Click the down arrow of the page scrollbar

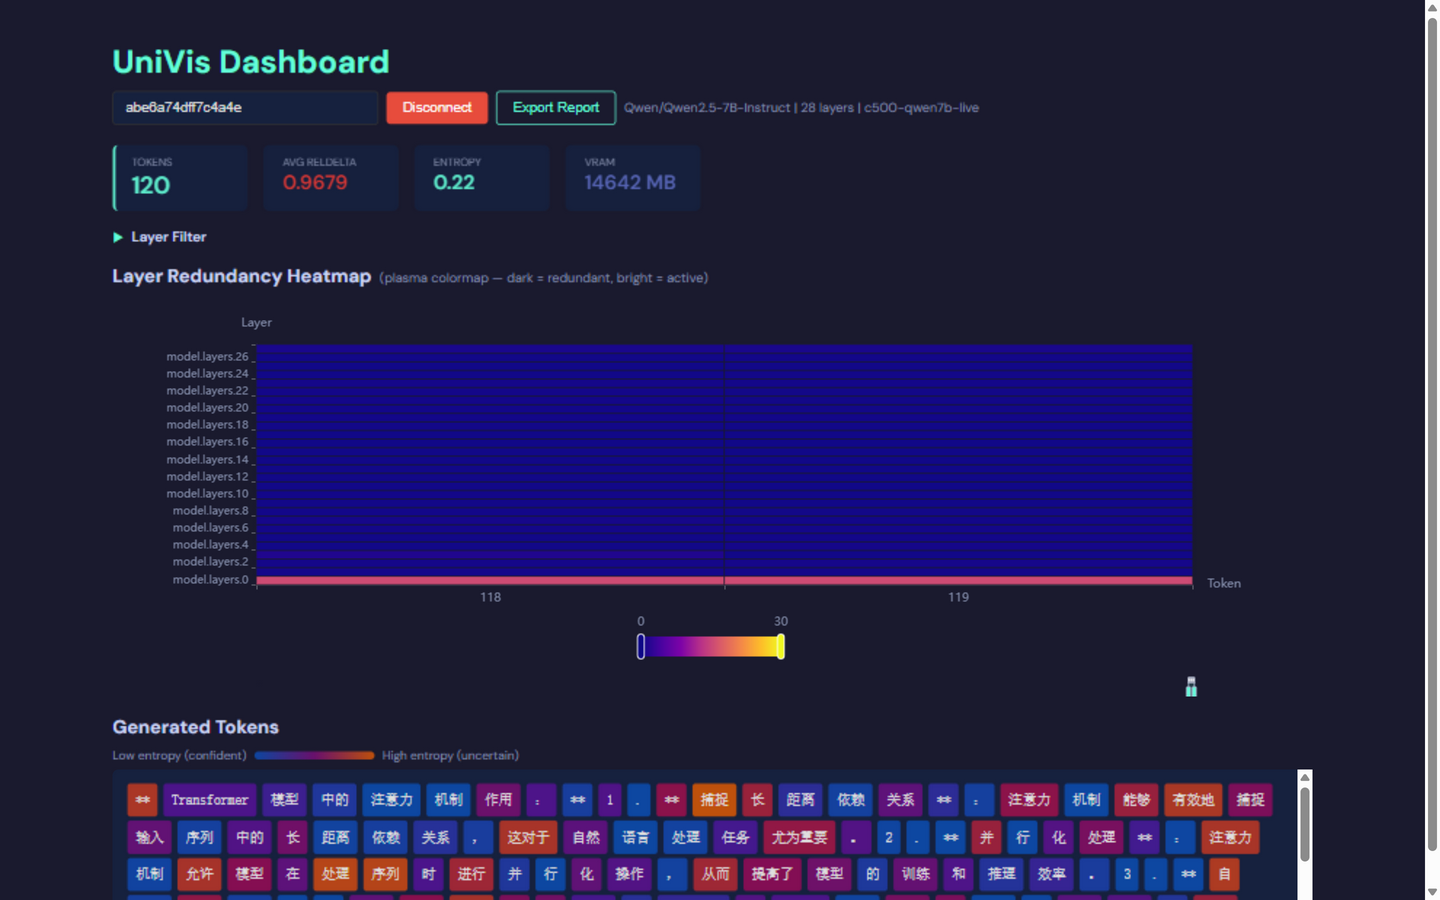point(1432,892)
